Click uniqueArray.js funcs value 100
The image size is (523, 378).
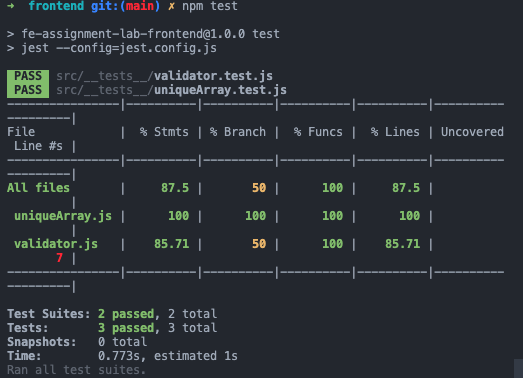[x=332, y=216]
